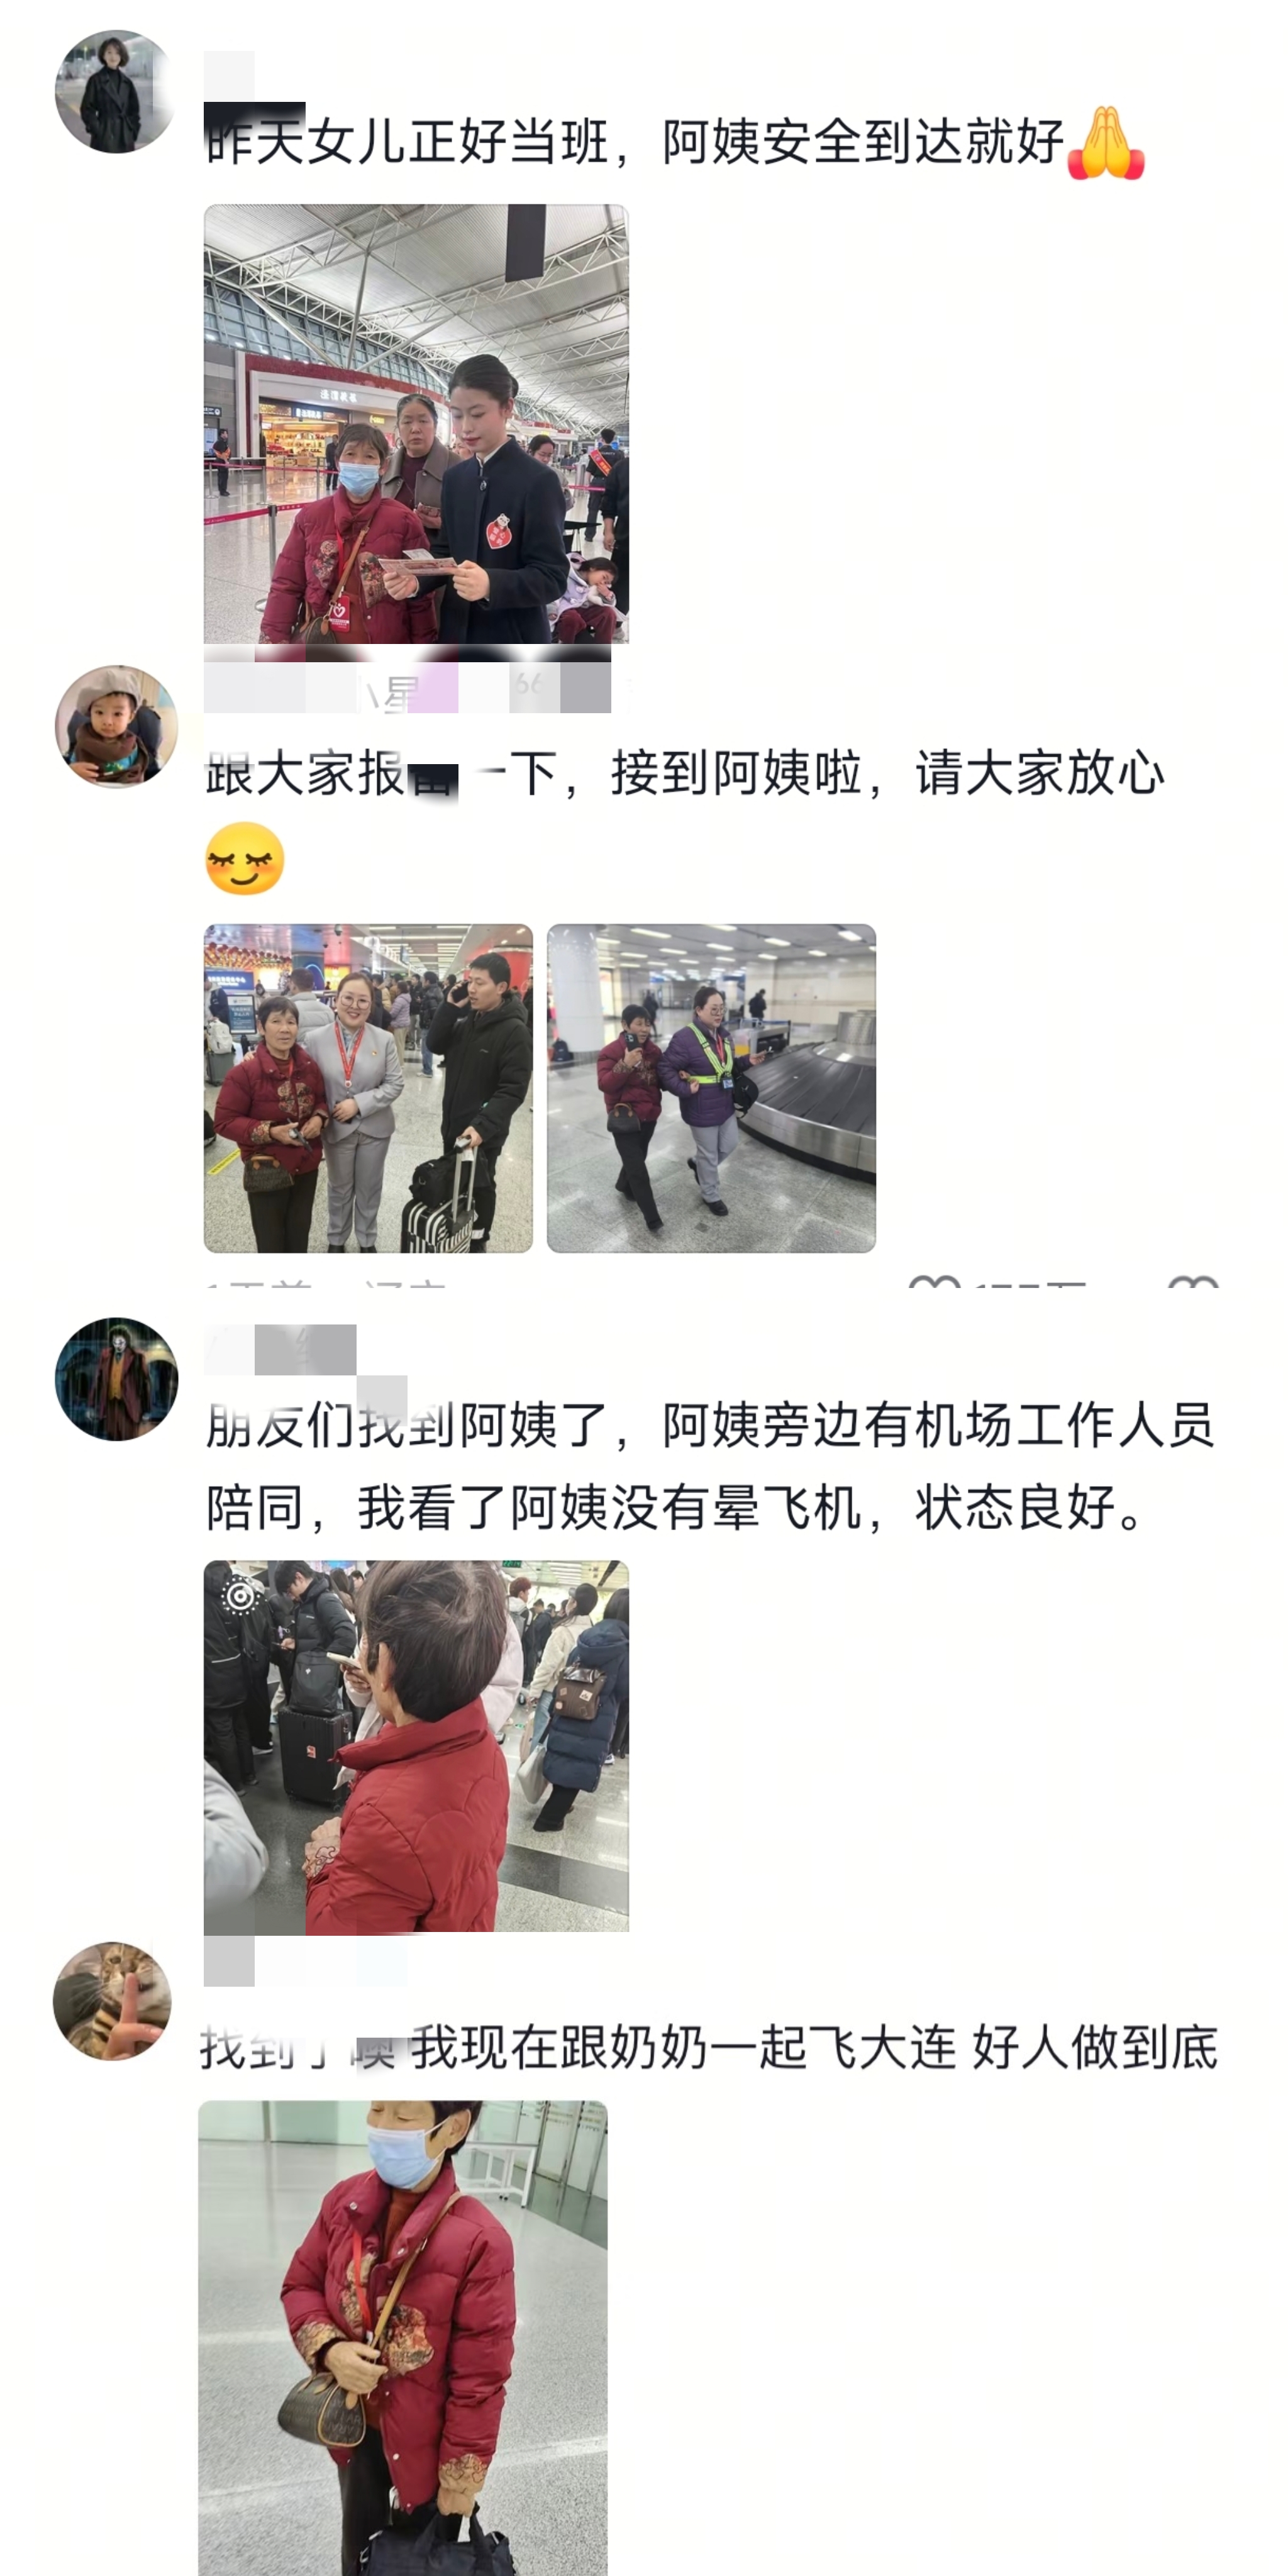Tap comment "我现在跟奶奶一起飞大连"
The width and height of the screenshot is (1288, 2576).
coord(683,2048)
